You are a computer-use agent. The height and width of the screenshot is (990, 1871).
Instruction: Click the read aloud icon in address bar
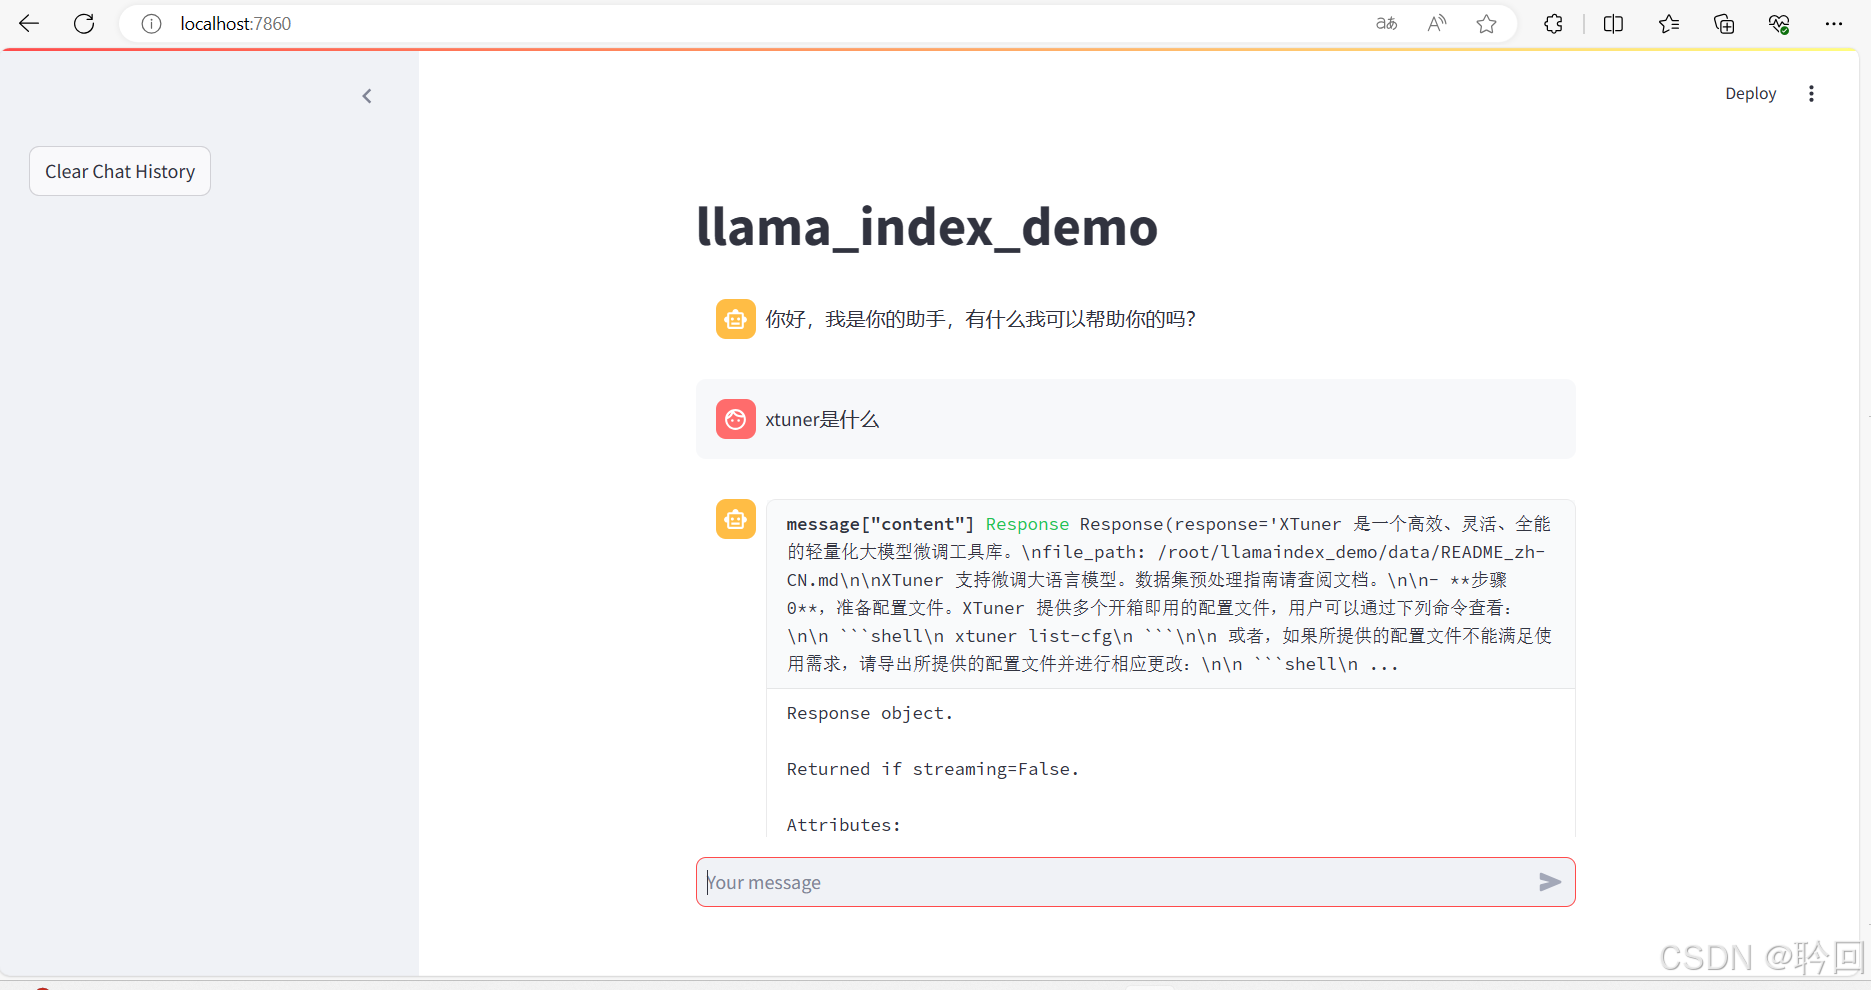click(1436, 23)
